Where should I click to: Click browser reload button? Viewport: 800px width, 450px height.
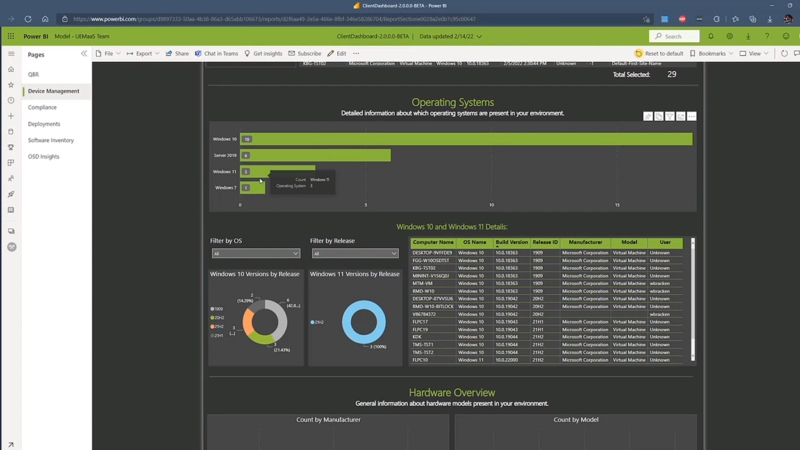click(x=28, y=19)
